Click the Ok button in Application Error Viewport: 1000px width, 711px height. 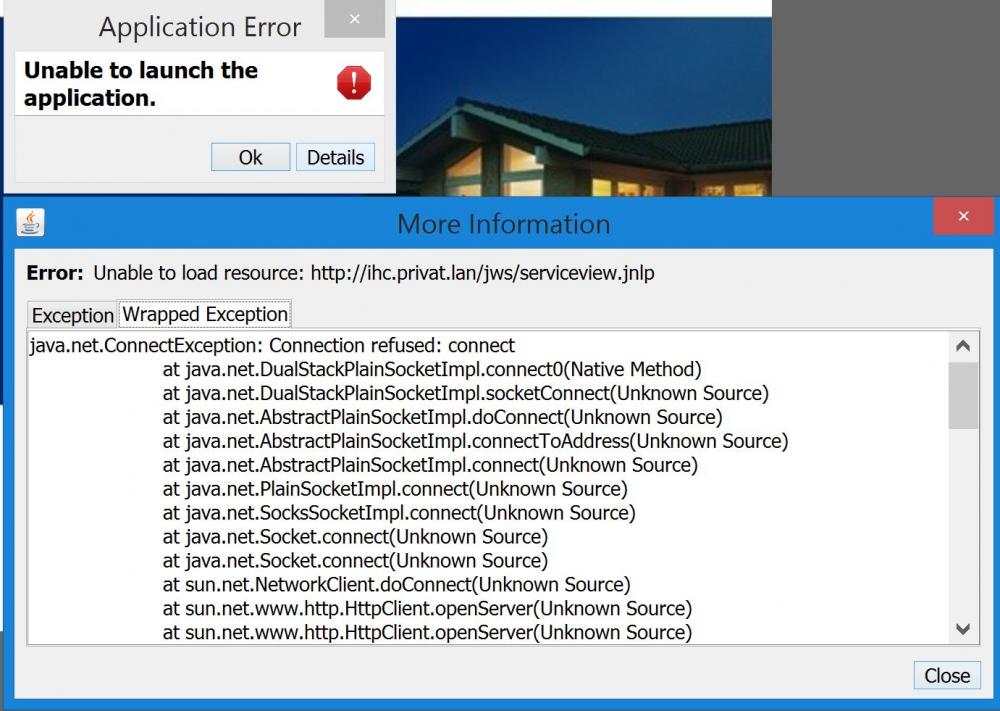coord(250,157)
